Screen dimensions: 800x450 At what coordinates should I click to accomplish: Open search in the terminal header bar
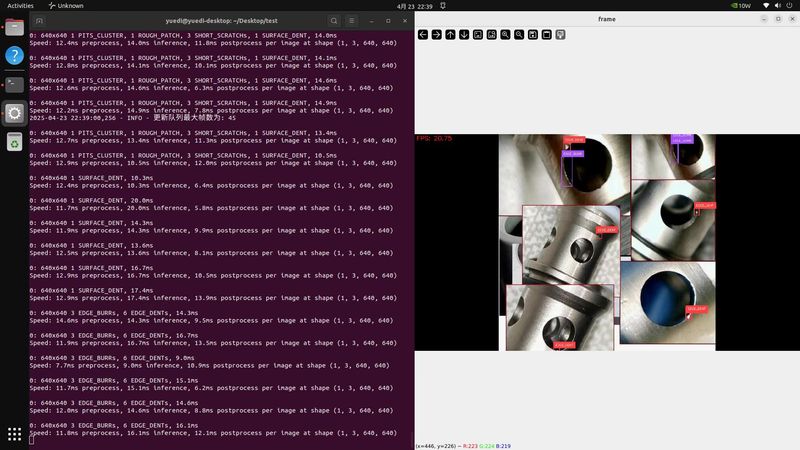(334, 21)
